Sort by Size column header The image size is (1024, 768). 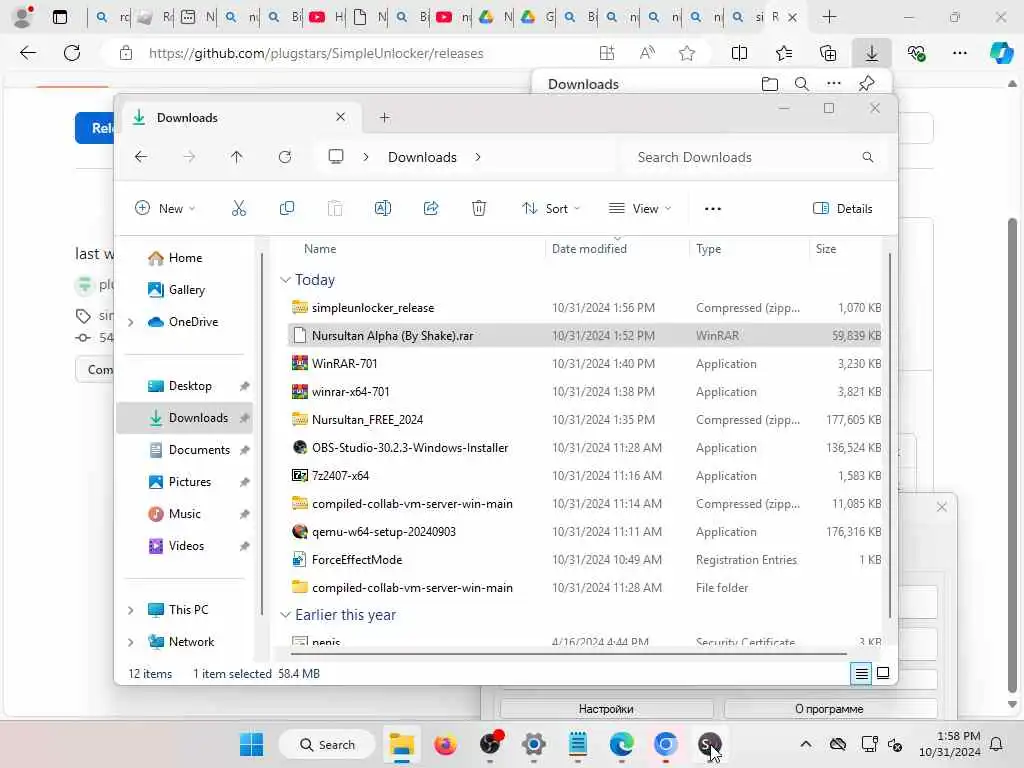coord(825,249)
